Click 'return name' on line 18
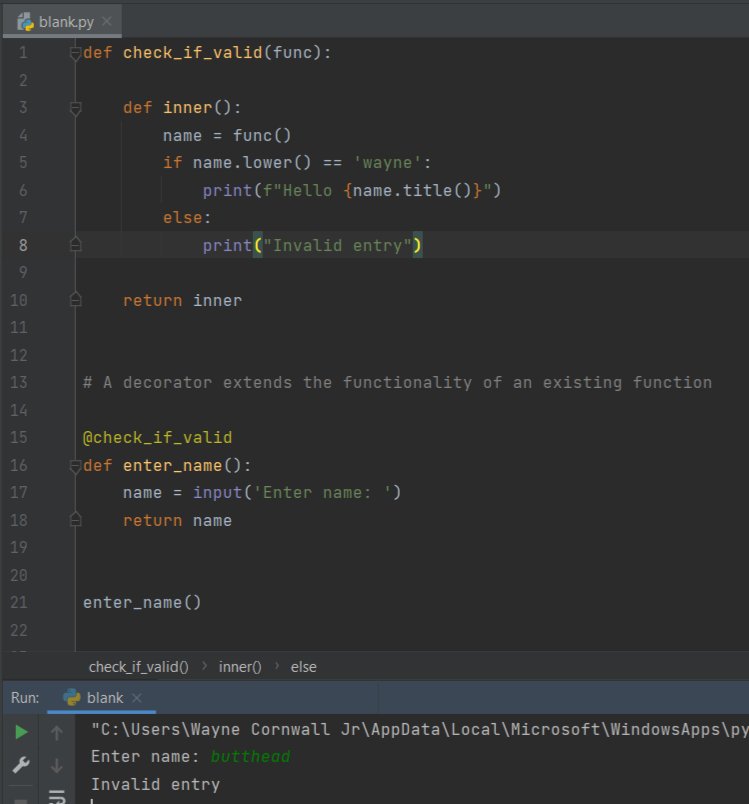This screenshot has width=749, height=804. pos(177,520)
